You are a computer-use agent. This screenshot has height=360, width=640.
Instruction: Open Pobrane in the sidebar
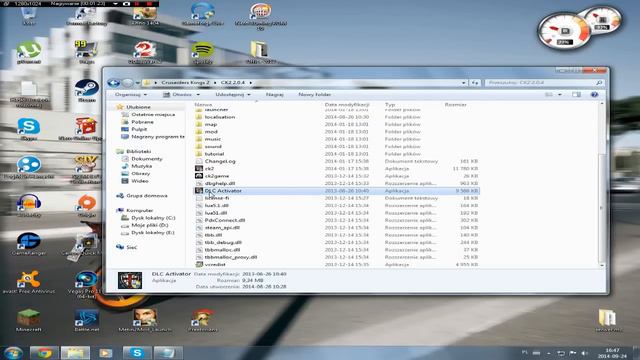(142, 122)
